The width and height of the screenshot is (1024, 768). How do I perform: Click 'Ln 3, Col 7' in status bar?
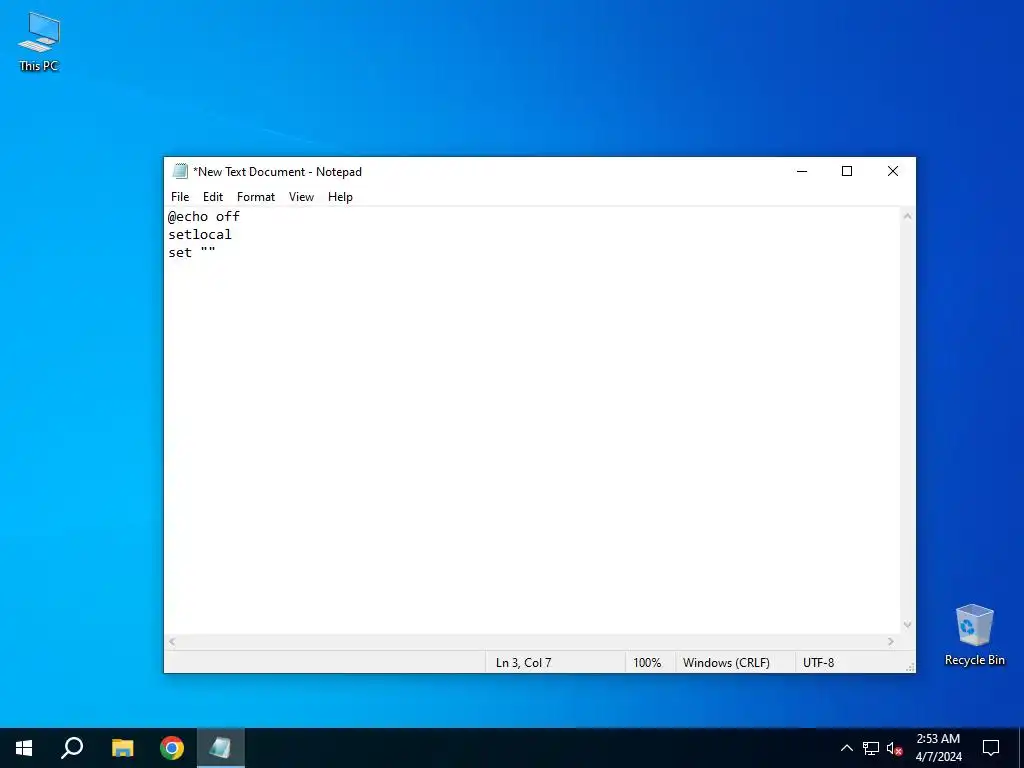pos(523,662)
